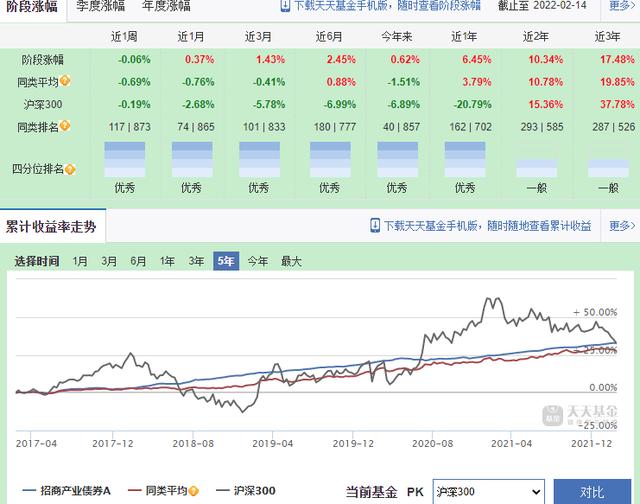Click 近1周 column header
The image size is (640, 504).
(x=124, y=37)
